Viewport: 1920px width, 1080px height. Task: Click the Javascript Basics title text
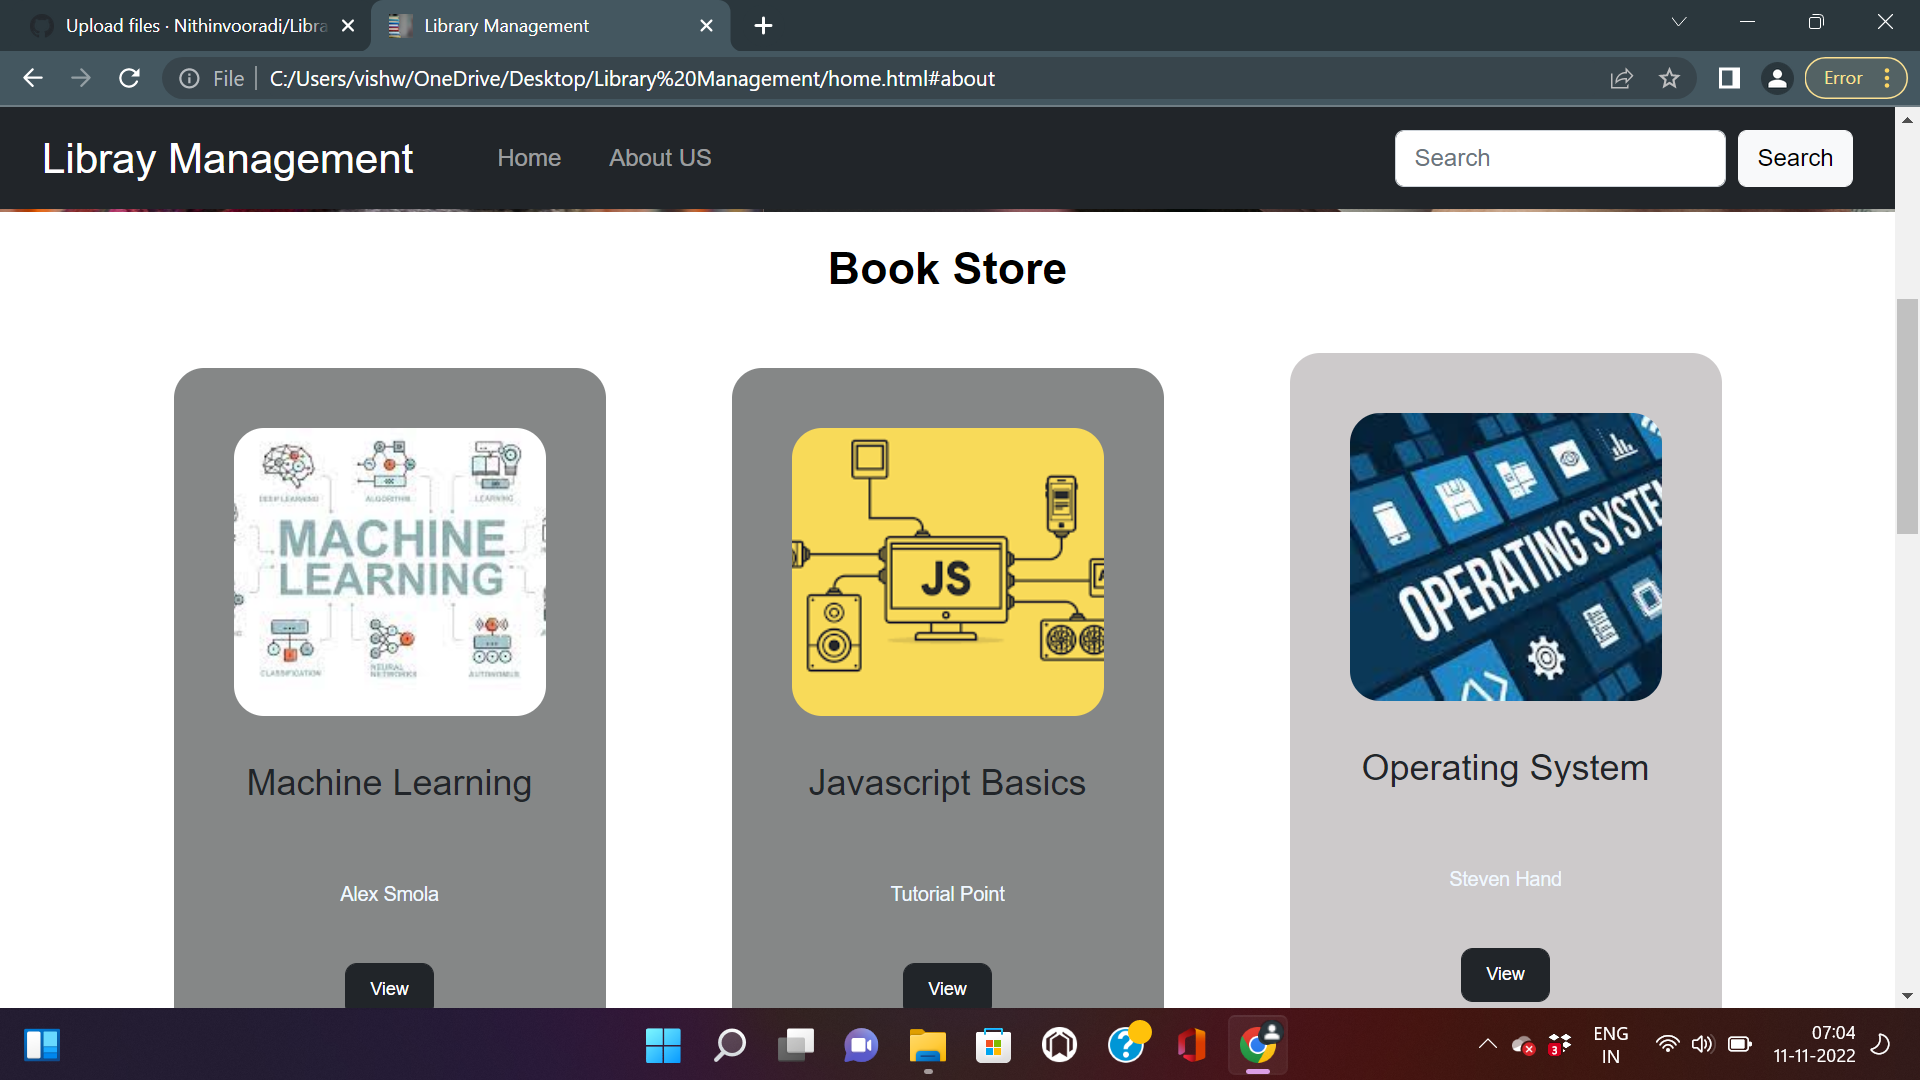point(947,783)
